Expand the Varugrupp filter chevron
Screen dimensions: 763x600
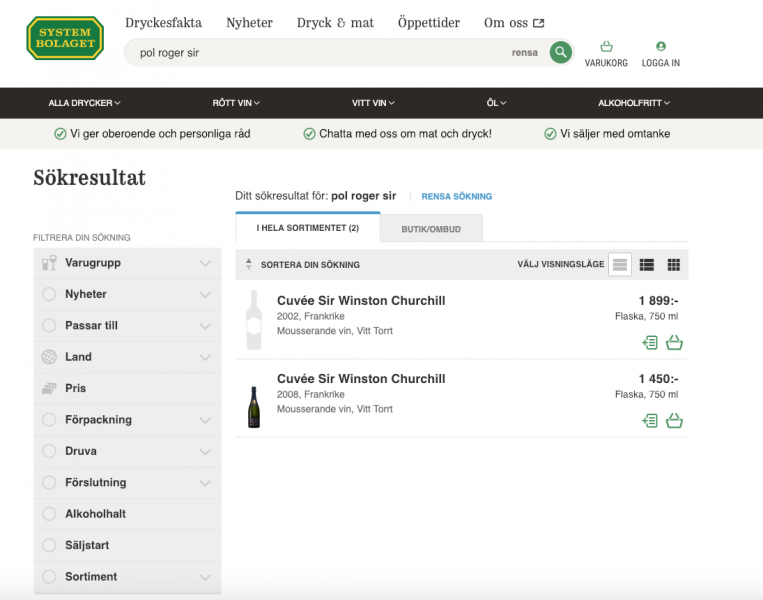point(205,263)
